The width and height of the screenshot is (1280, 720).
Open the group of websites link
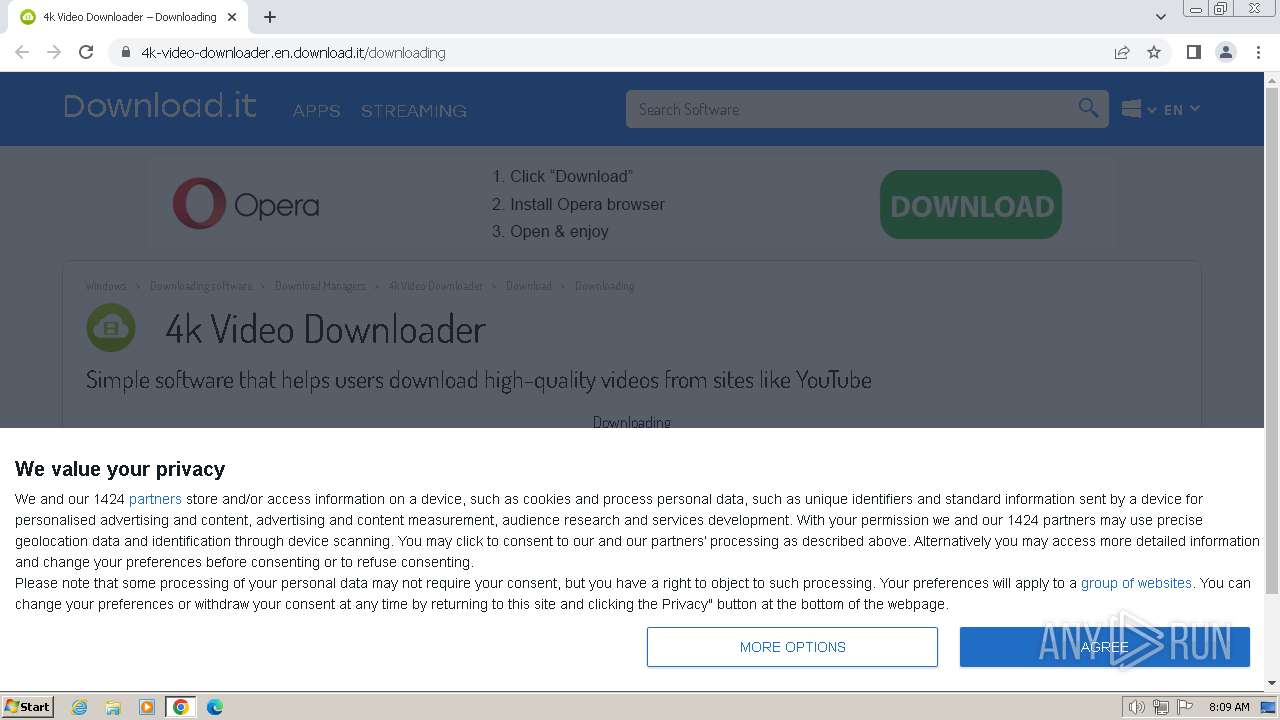click(1136, 583)
